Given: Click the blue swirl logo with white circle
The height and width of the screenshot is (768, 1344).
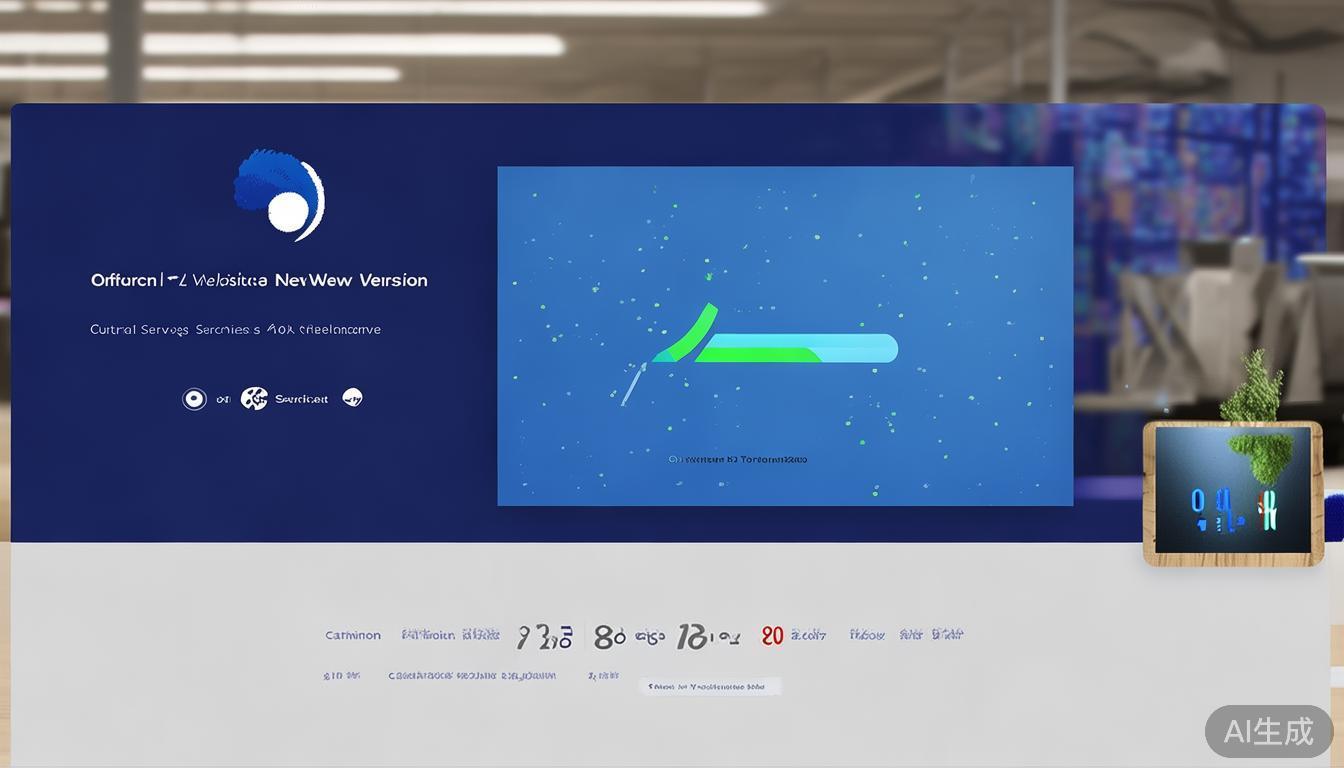Looking at the screenshot, I should [x=280, y=196].
